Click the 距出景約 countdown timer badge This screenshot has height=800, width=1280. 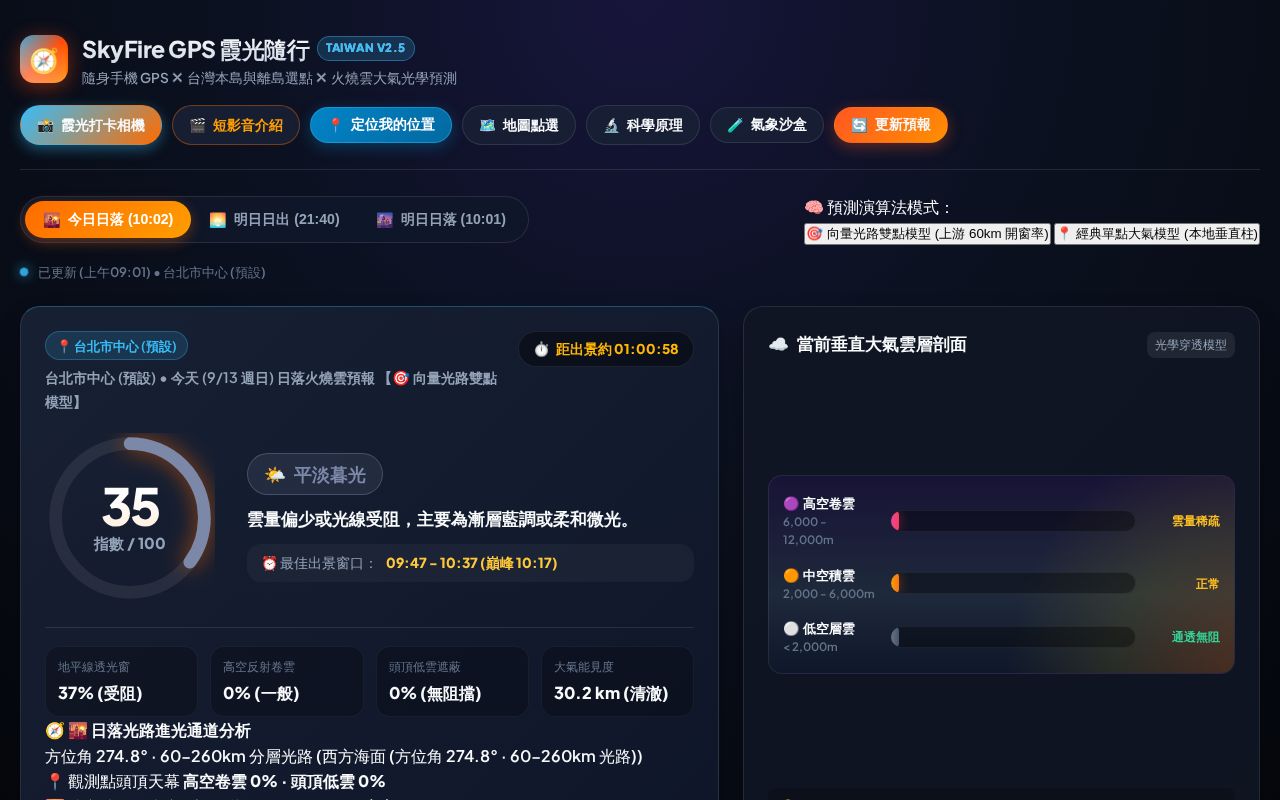(606, 349)
